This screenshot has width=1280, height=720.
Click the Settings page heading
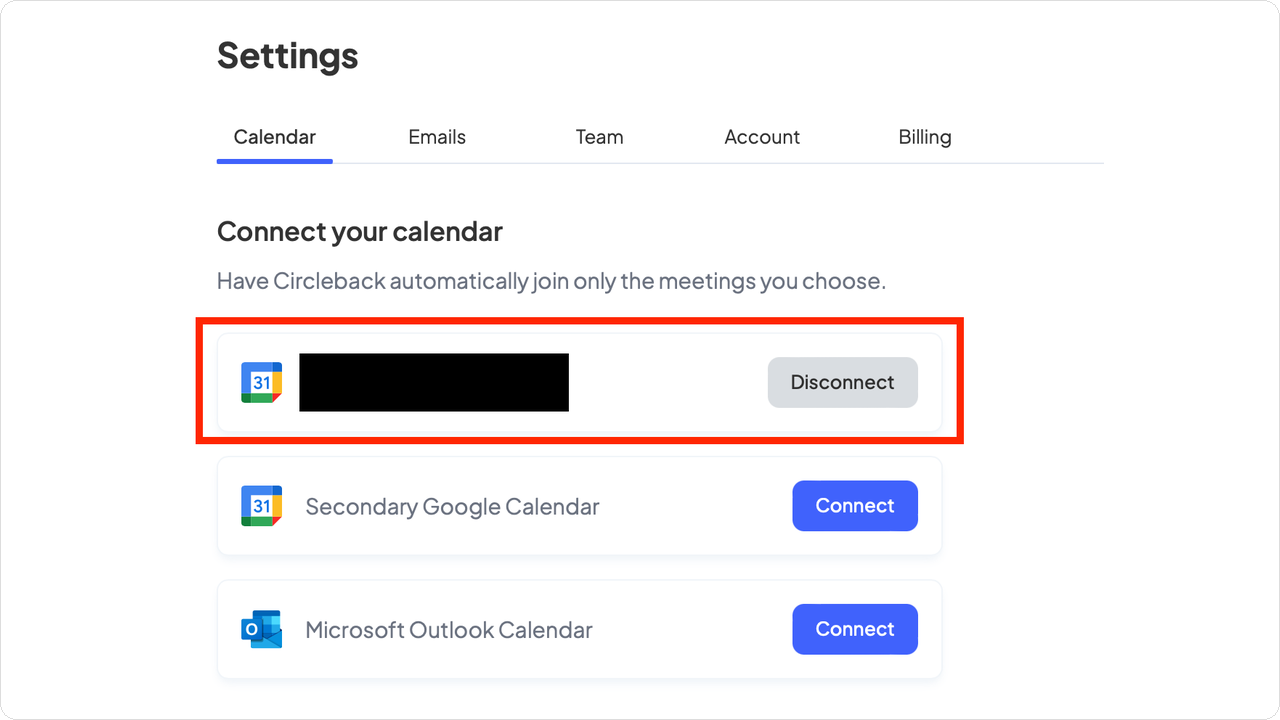(x=287, y=55)
